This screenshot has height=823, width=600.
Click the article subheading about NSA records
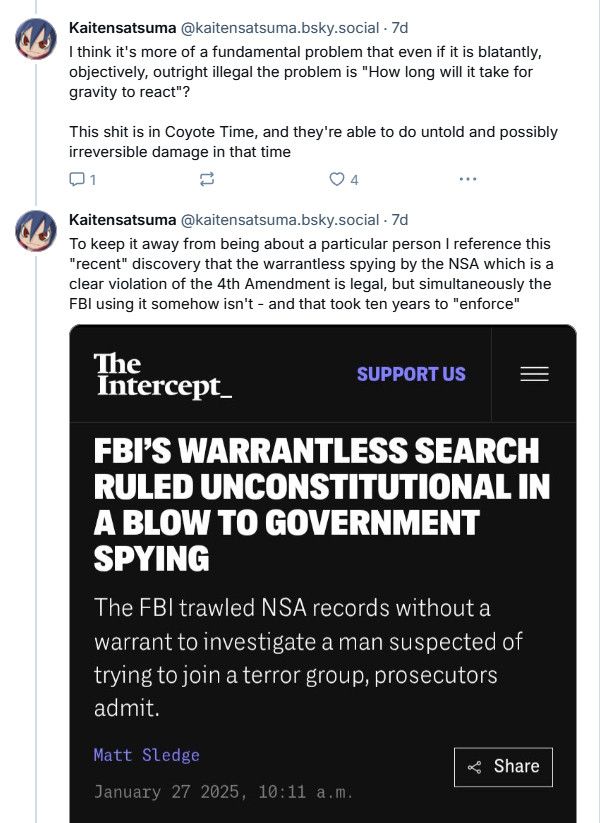pyautogui.click(x=308, y=657)
